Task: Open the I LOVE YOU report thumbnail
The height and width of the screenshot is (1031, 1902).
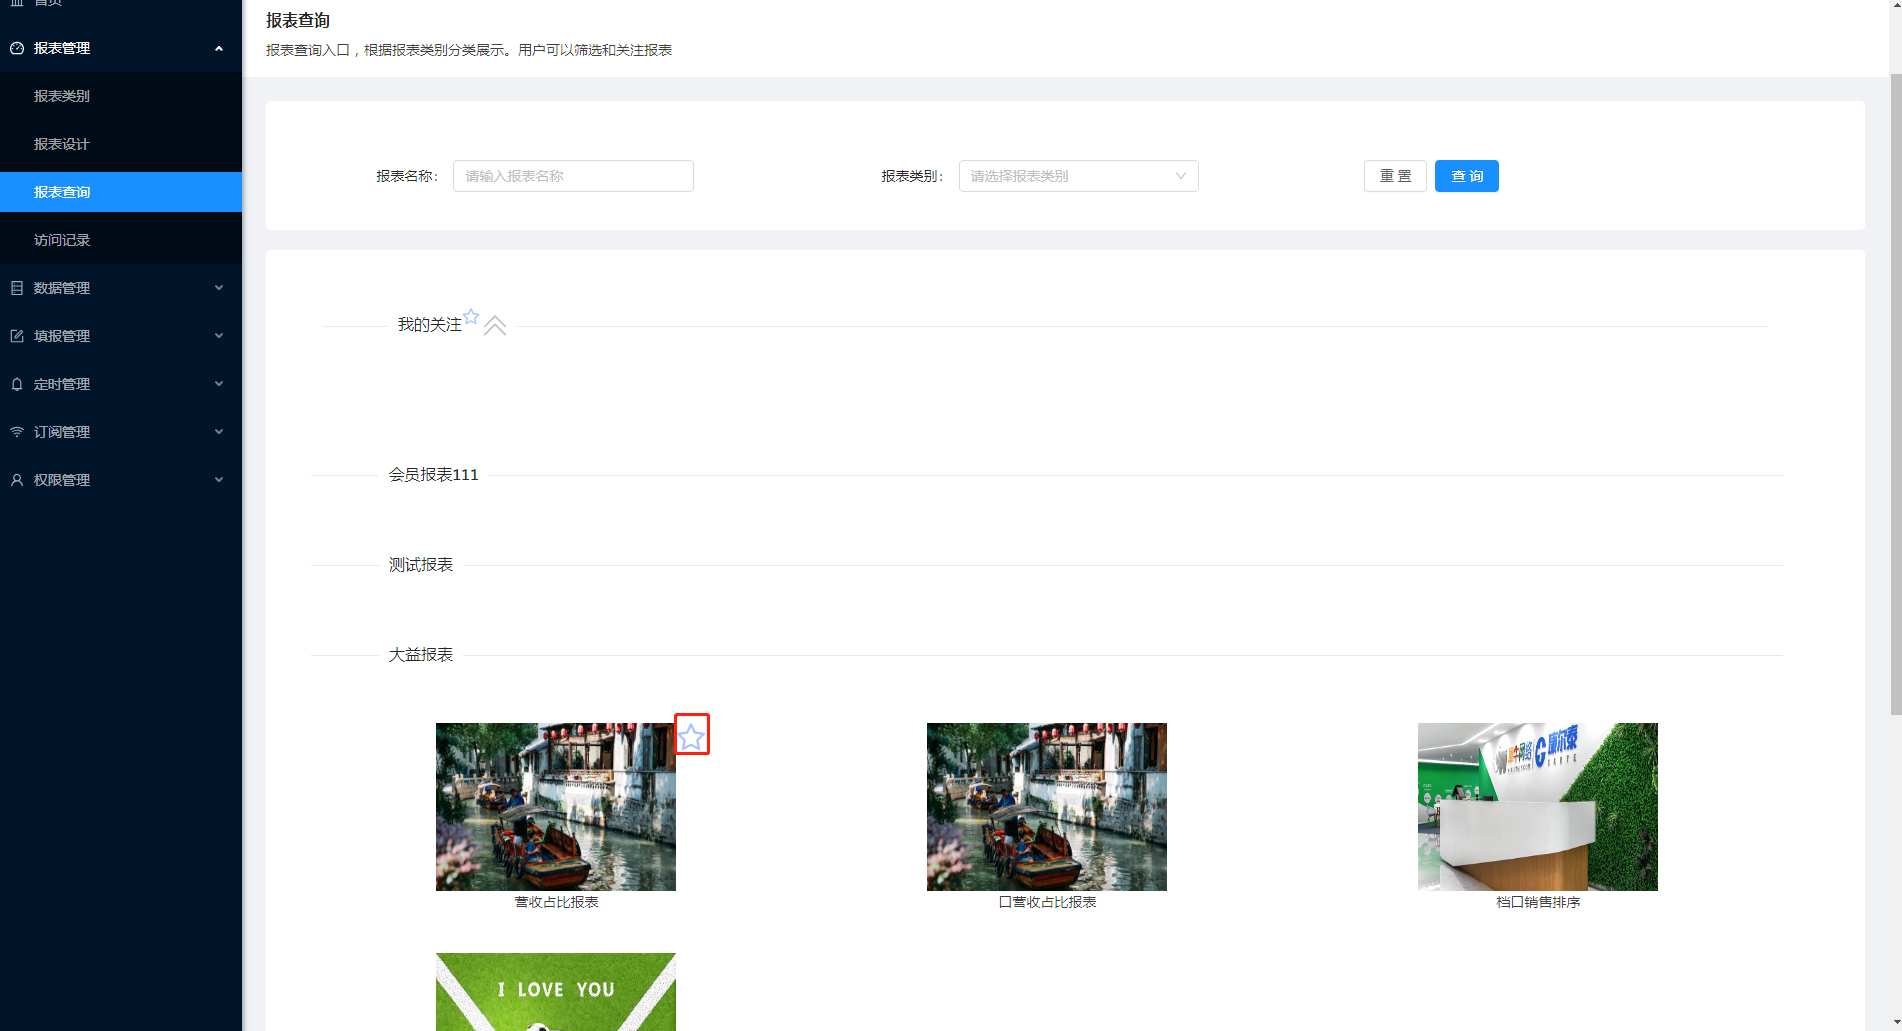Action: (x=556, y=992)
